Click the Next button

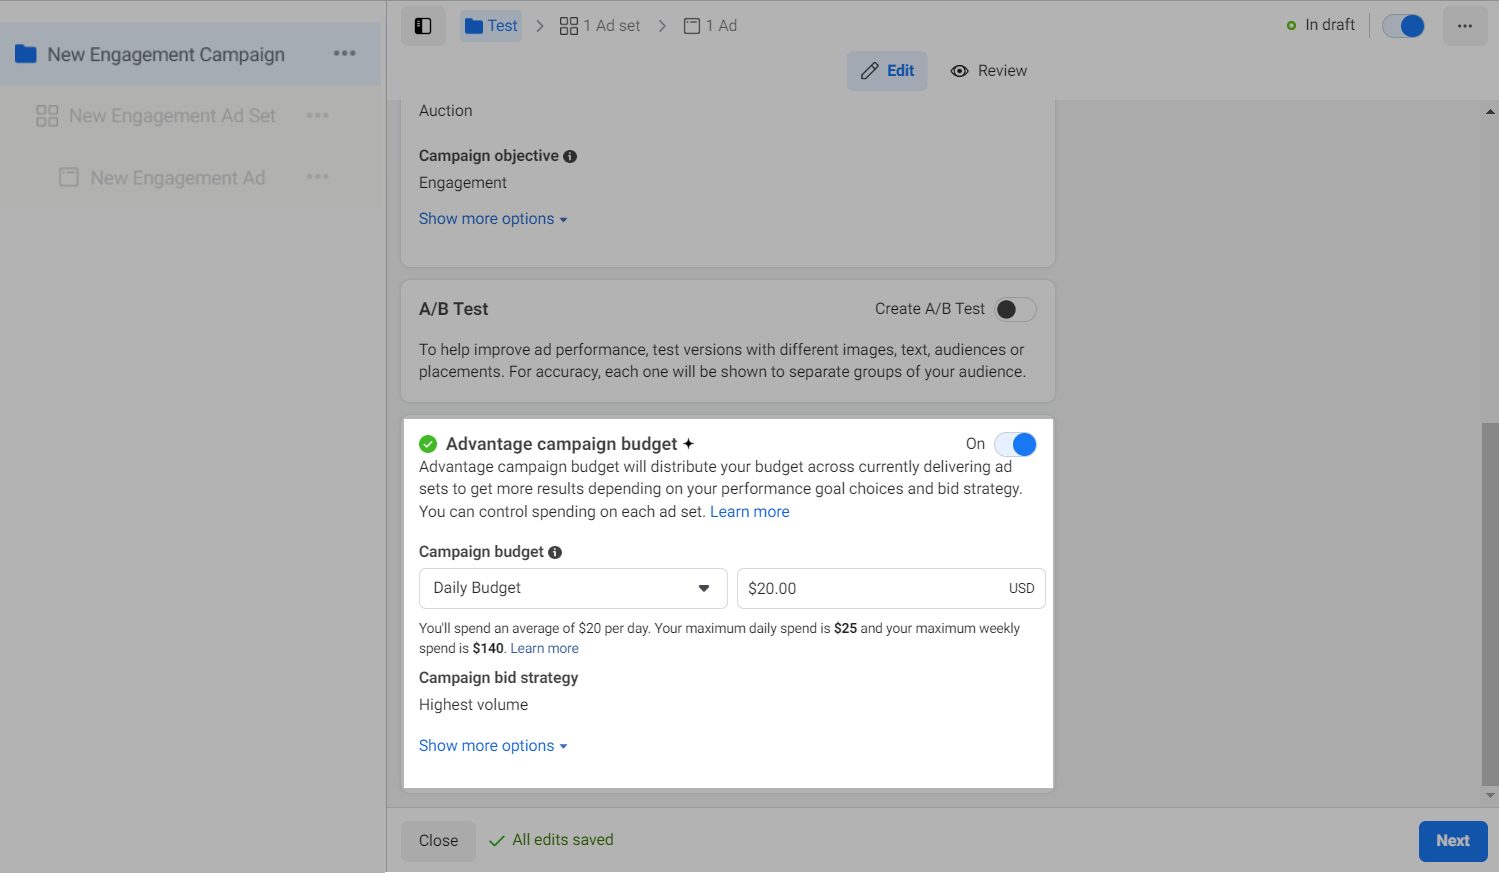[x=1453, y=841]
